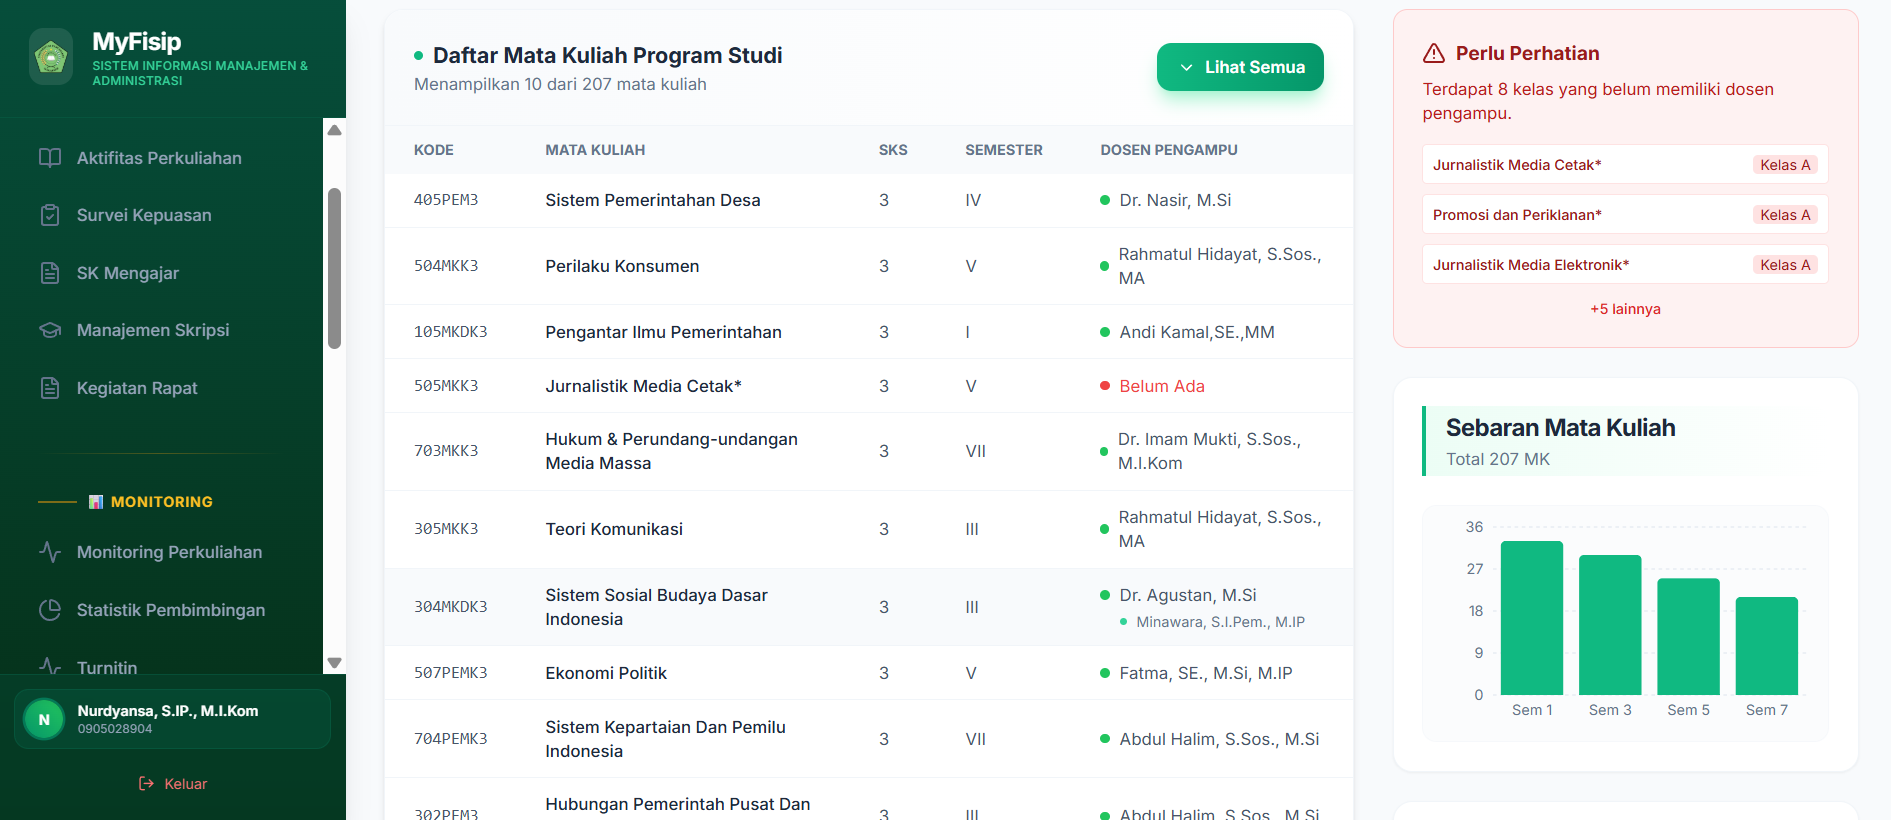Expand the list with Lihat Semua

(x=1240, y=67)
